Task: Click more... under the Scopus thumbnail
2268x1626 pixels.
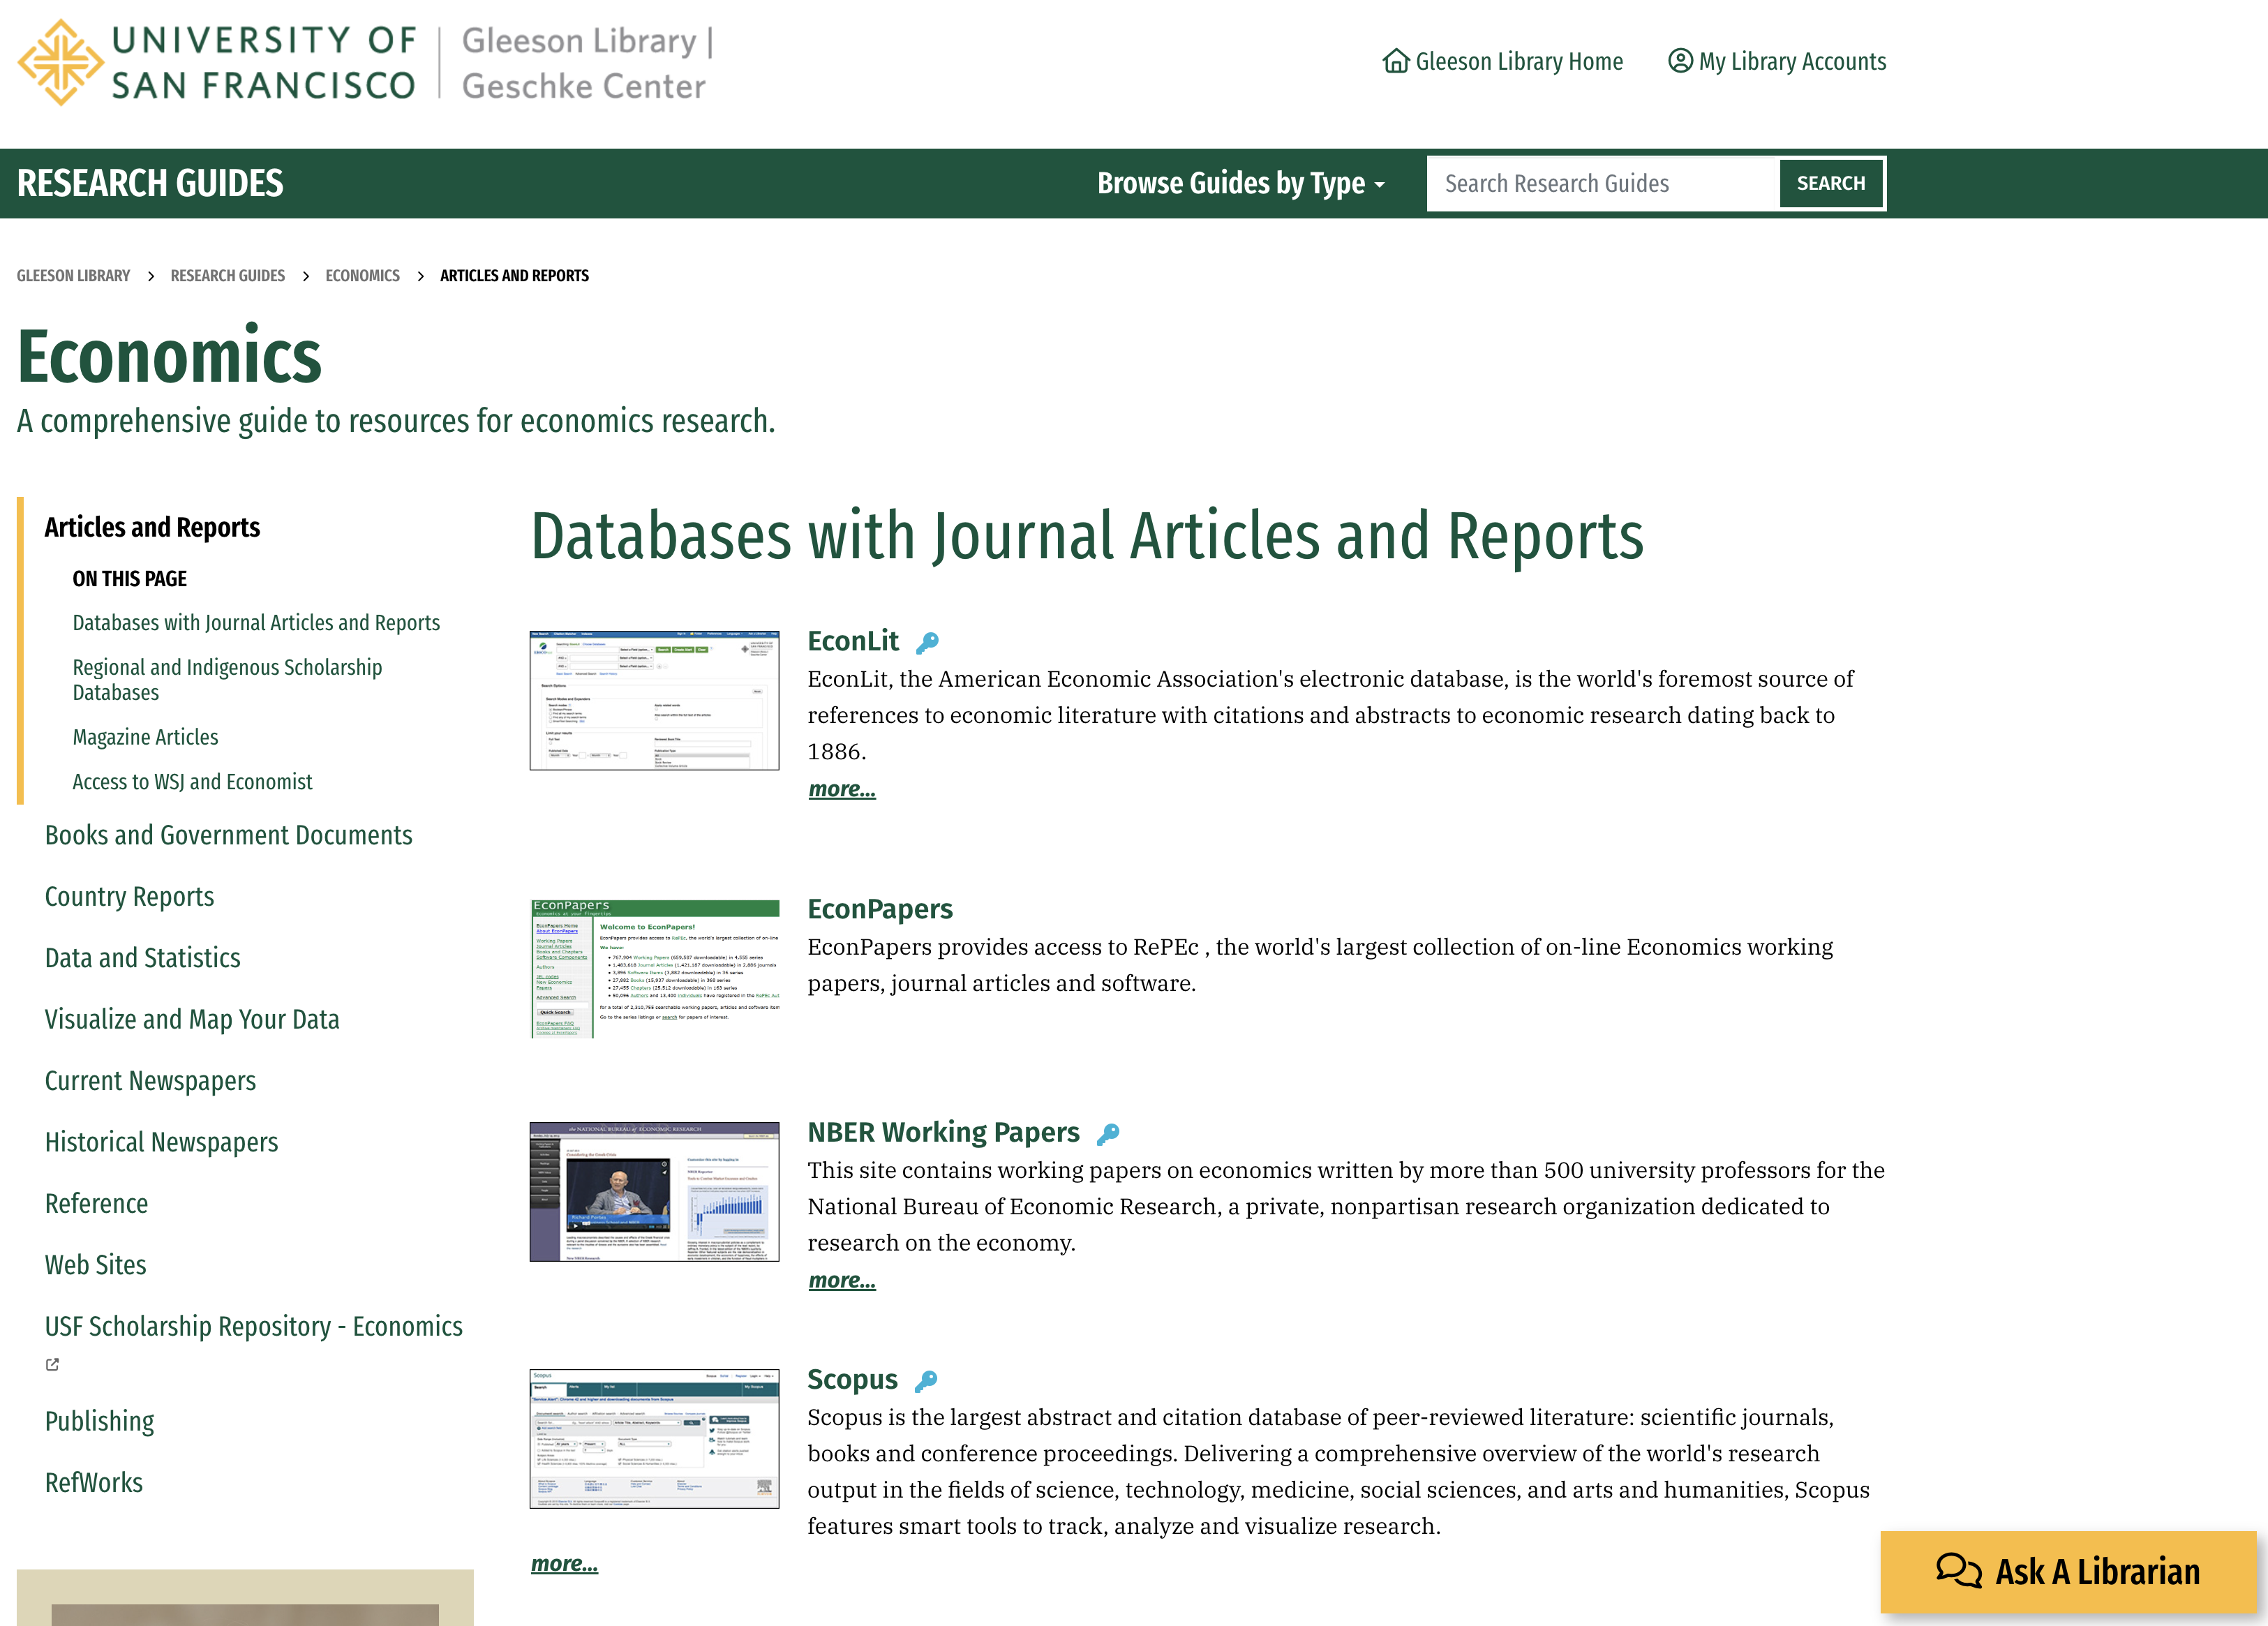Action: tap(564, 1564)
